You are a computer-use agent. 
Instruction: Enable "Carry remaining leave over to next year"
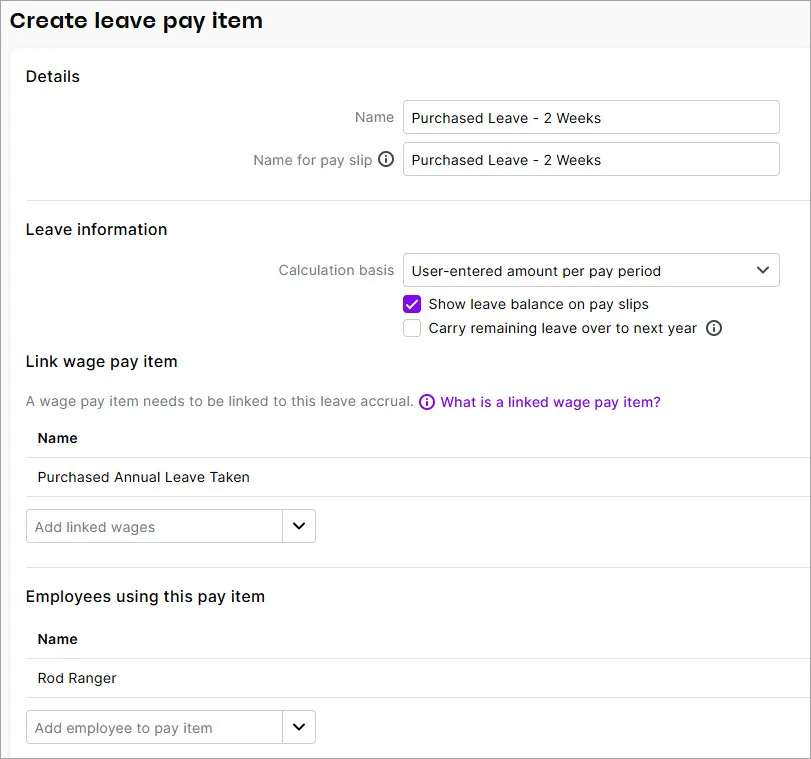coord(412,328)
